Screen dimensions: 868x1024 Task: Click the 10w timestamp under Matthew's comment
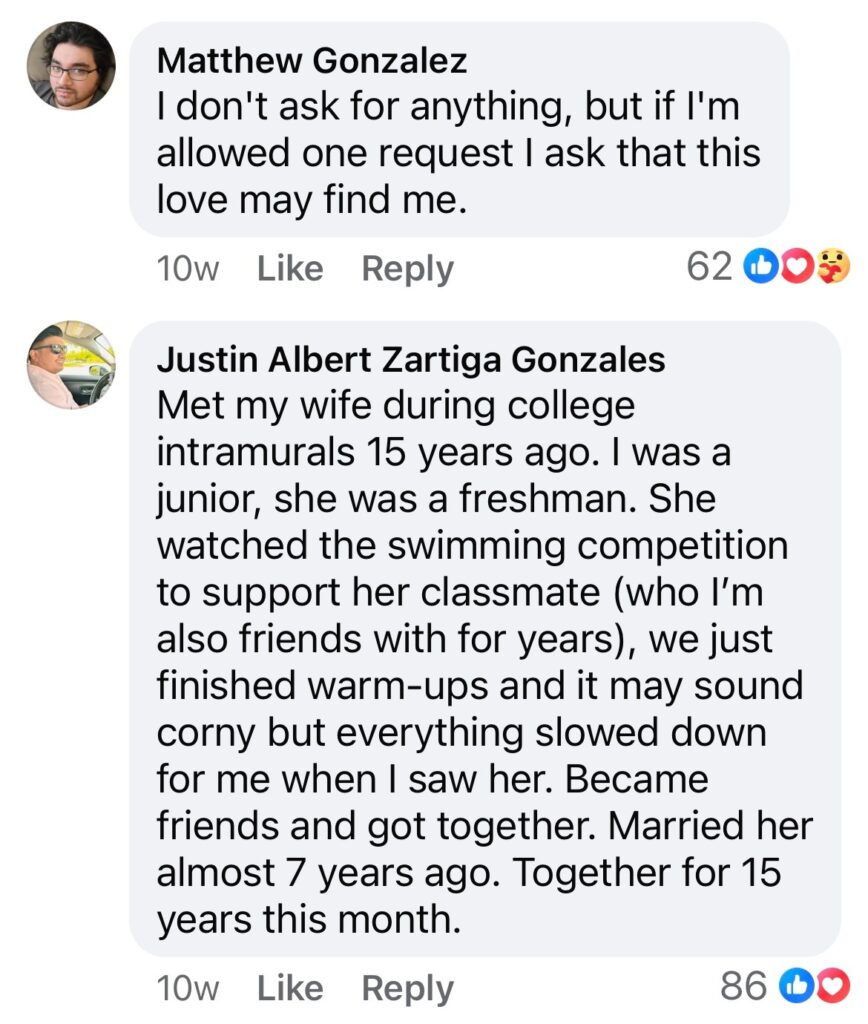click(188, 268)
